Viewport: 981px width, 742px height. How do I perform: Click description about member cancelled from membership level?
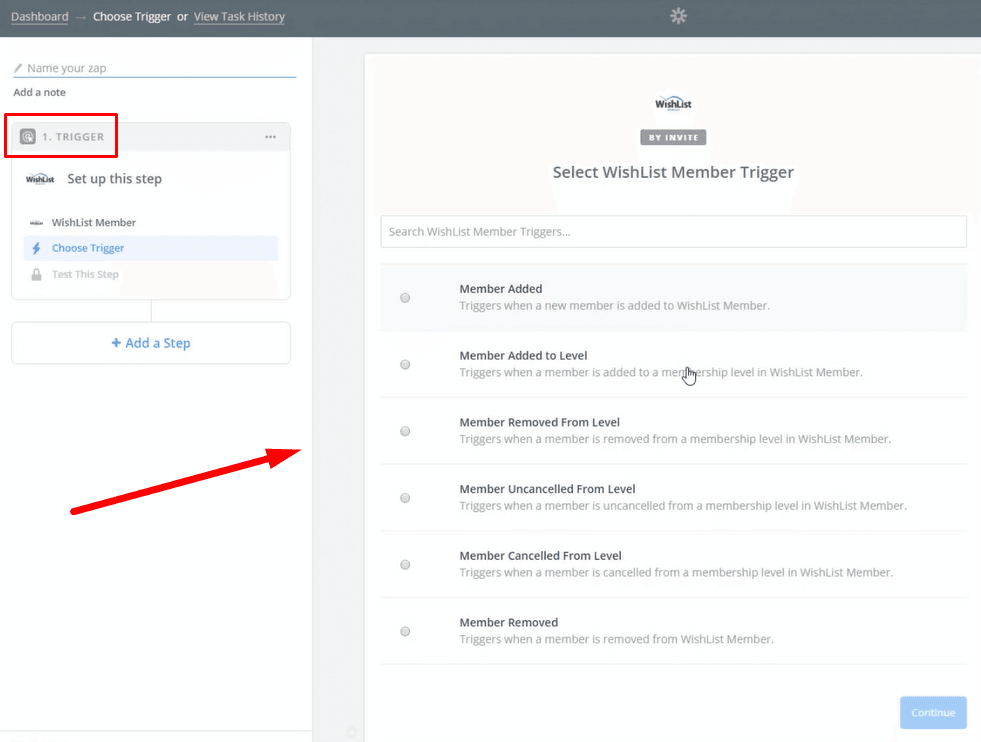[x=676, y=572]
